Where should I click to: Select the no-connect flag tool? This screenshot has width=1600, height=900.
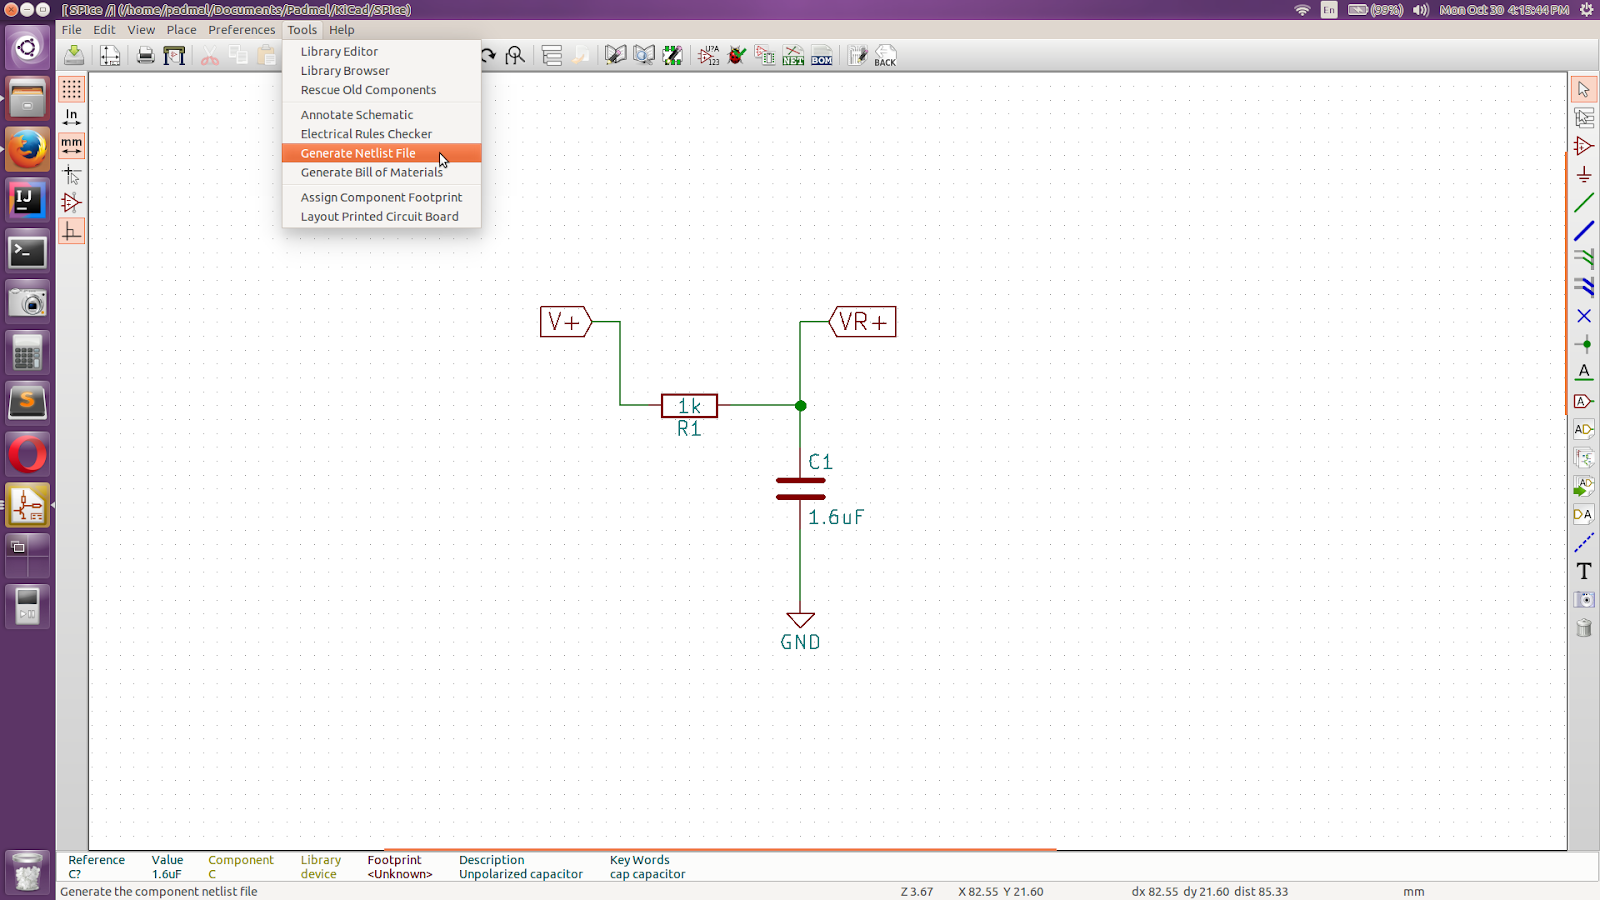click(x=1584, y=316)
